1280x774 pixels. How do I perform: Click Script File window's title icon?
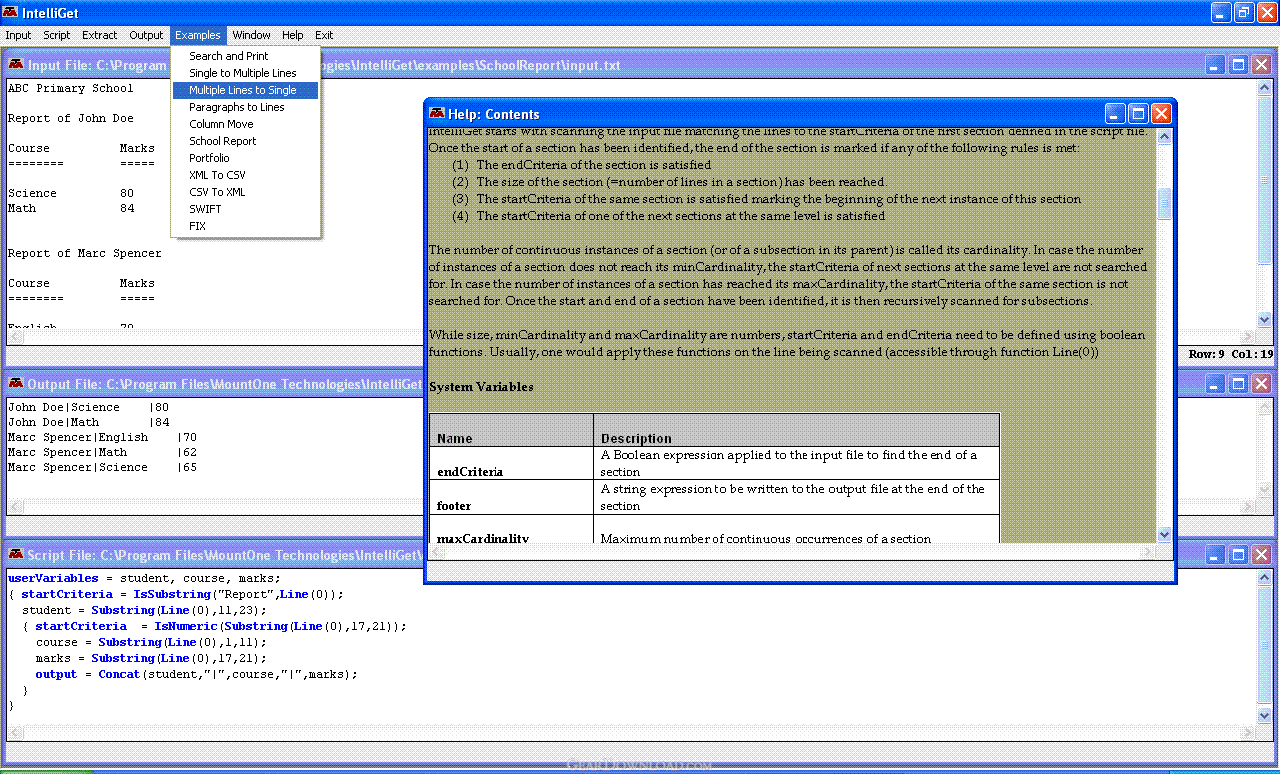[x=16, y=555]
